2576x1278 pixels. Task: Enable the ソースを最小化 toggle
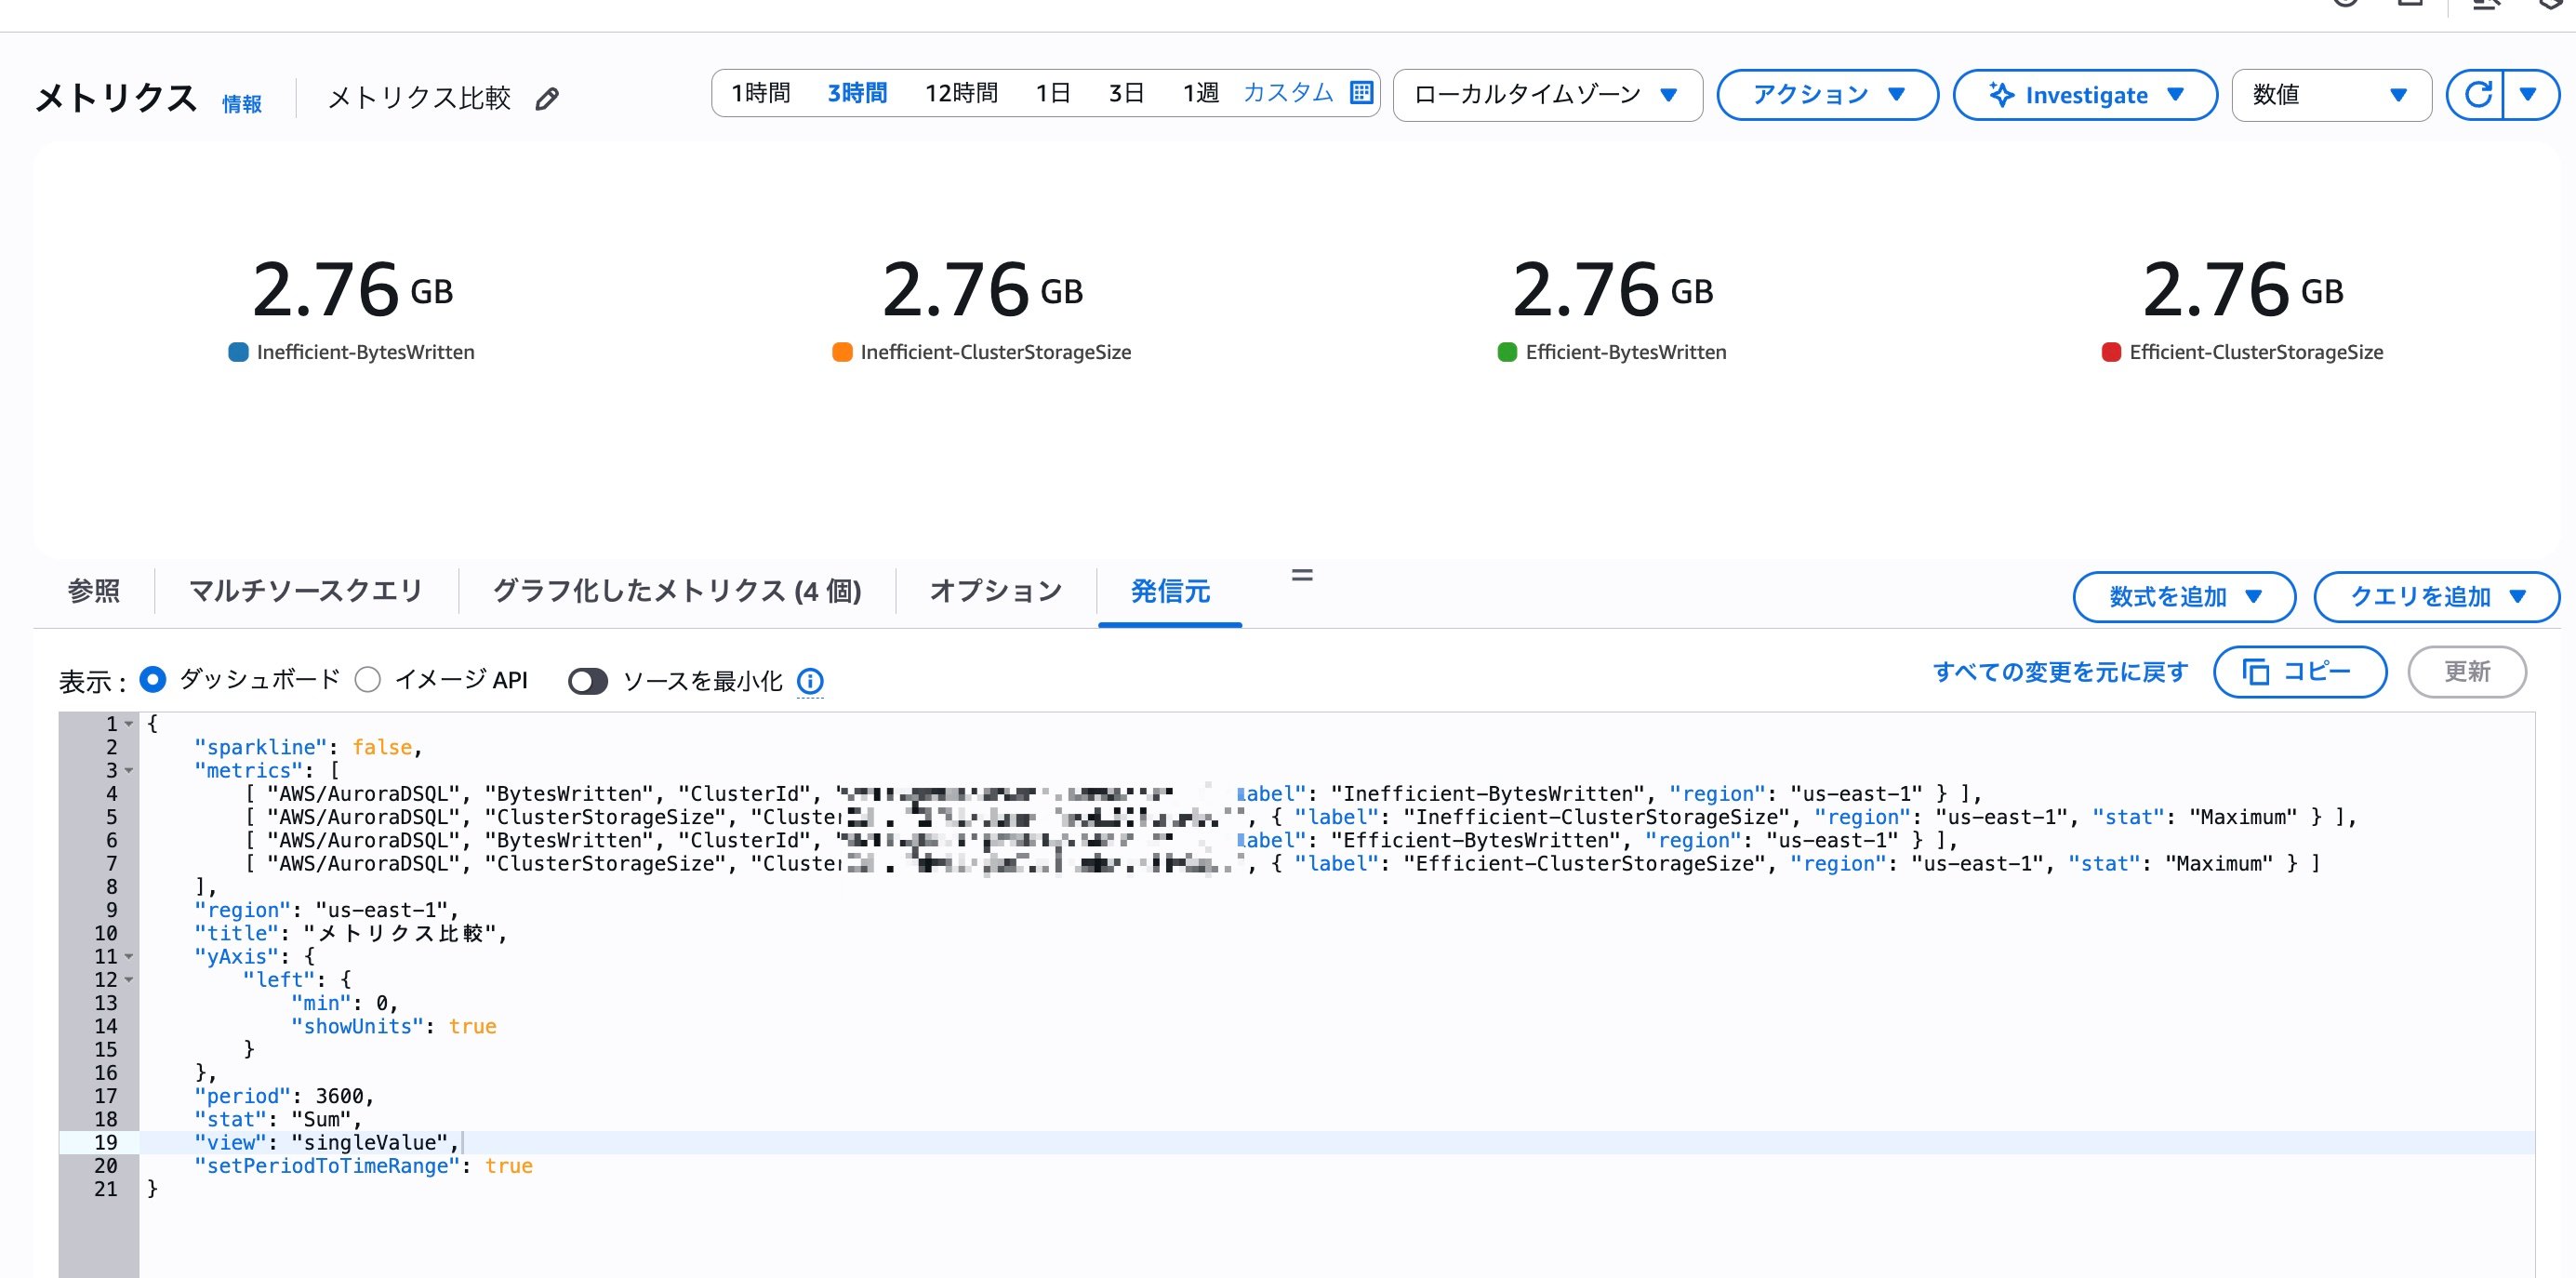tap(589, 681)
